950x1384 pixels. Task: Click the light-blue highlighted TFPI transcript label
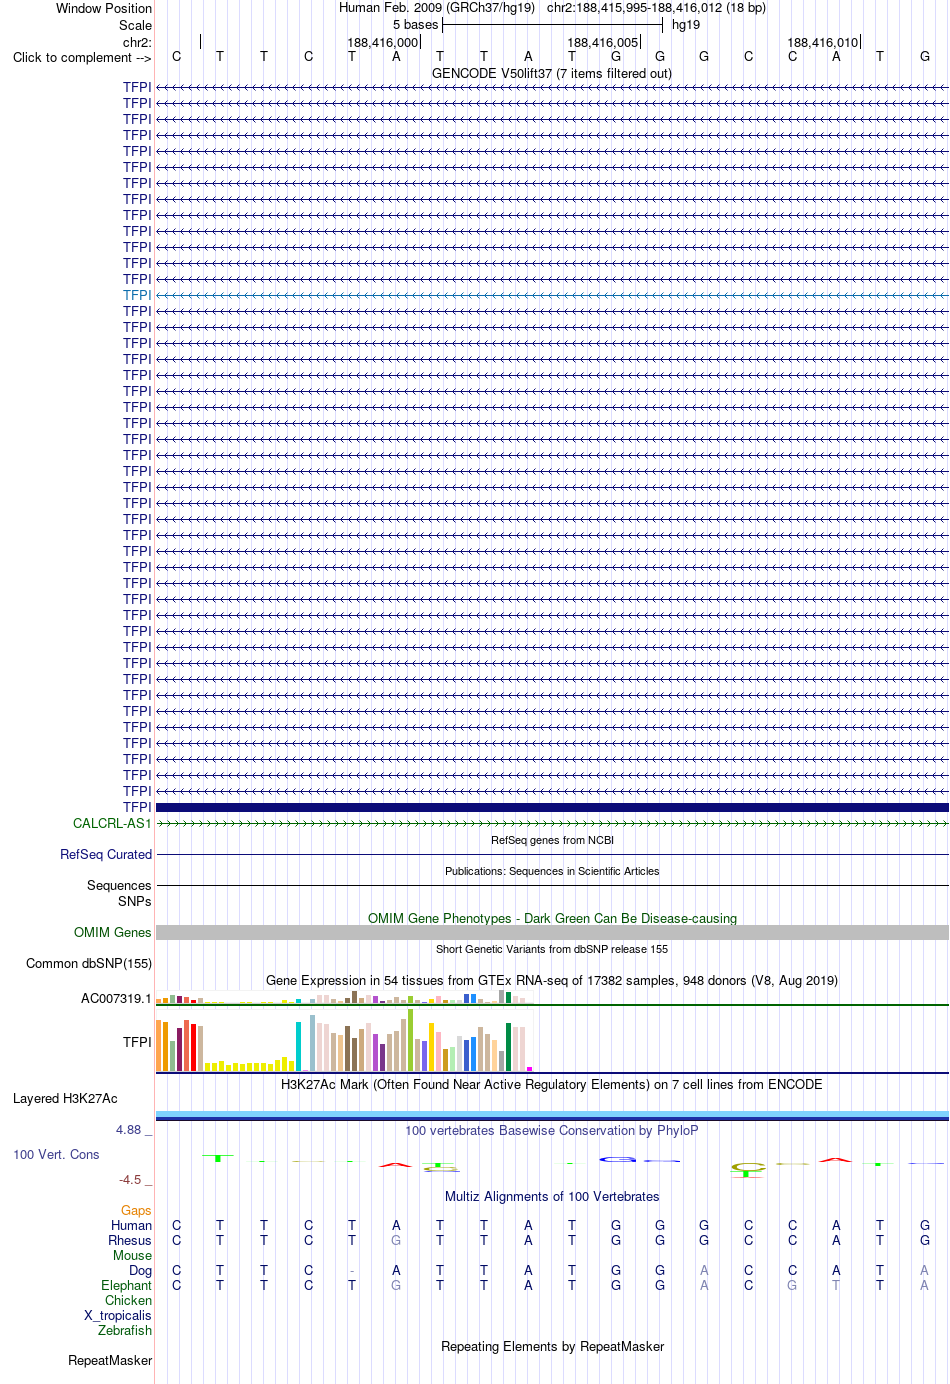137,295
